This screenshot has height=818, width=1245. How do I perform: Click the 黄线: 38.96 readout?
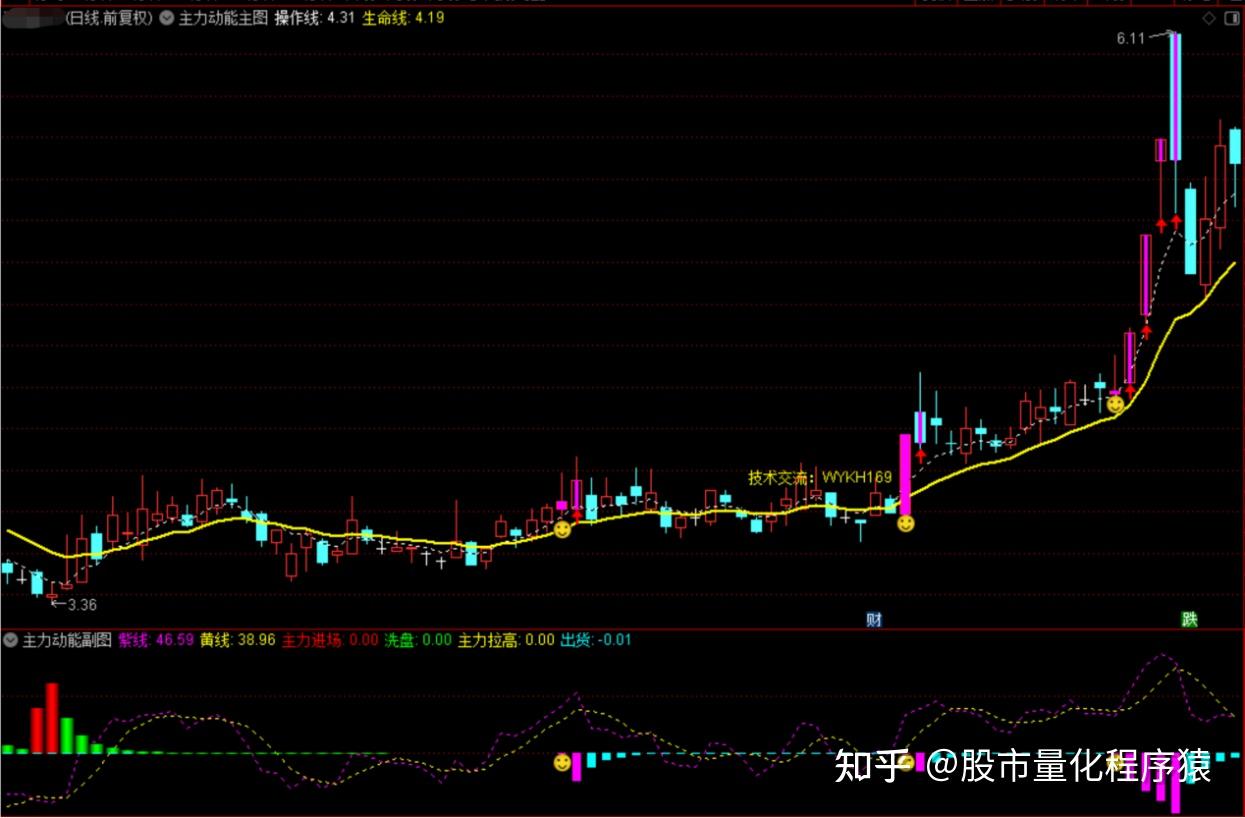(237, 640)
